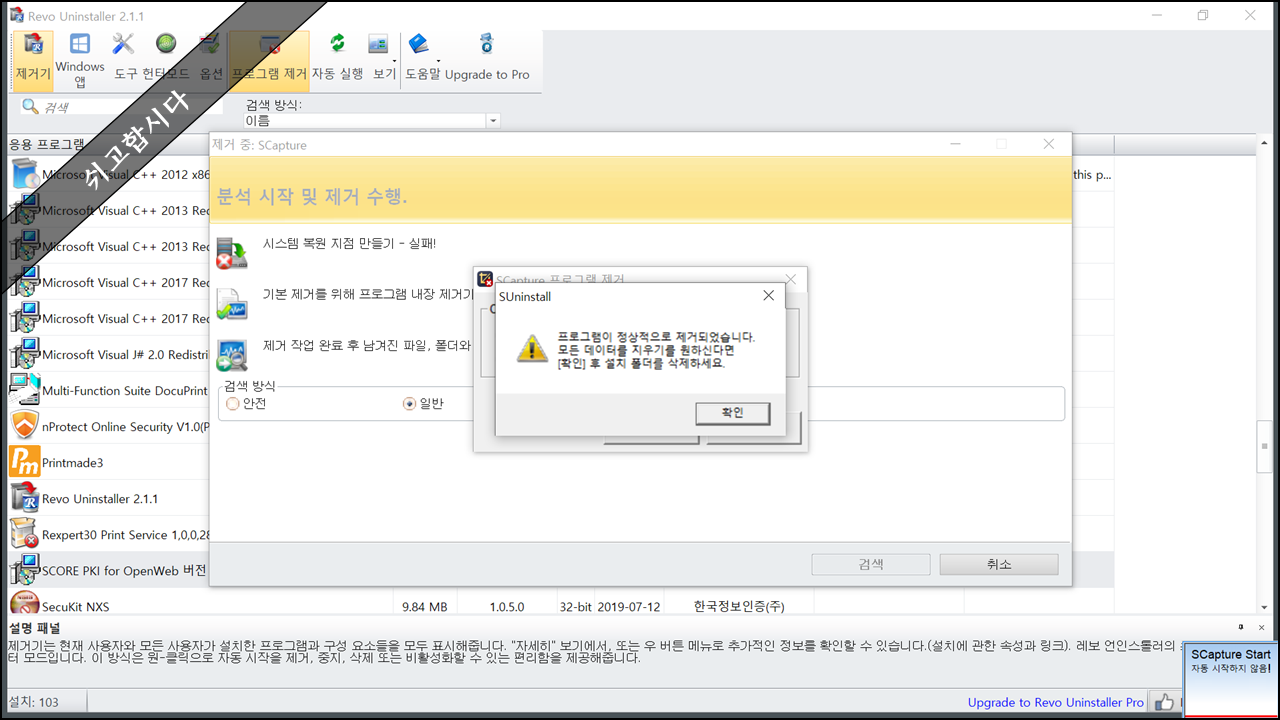Click 확인 in SUninstall message box

733,413
